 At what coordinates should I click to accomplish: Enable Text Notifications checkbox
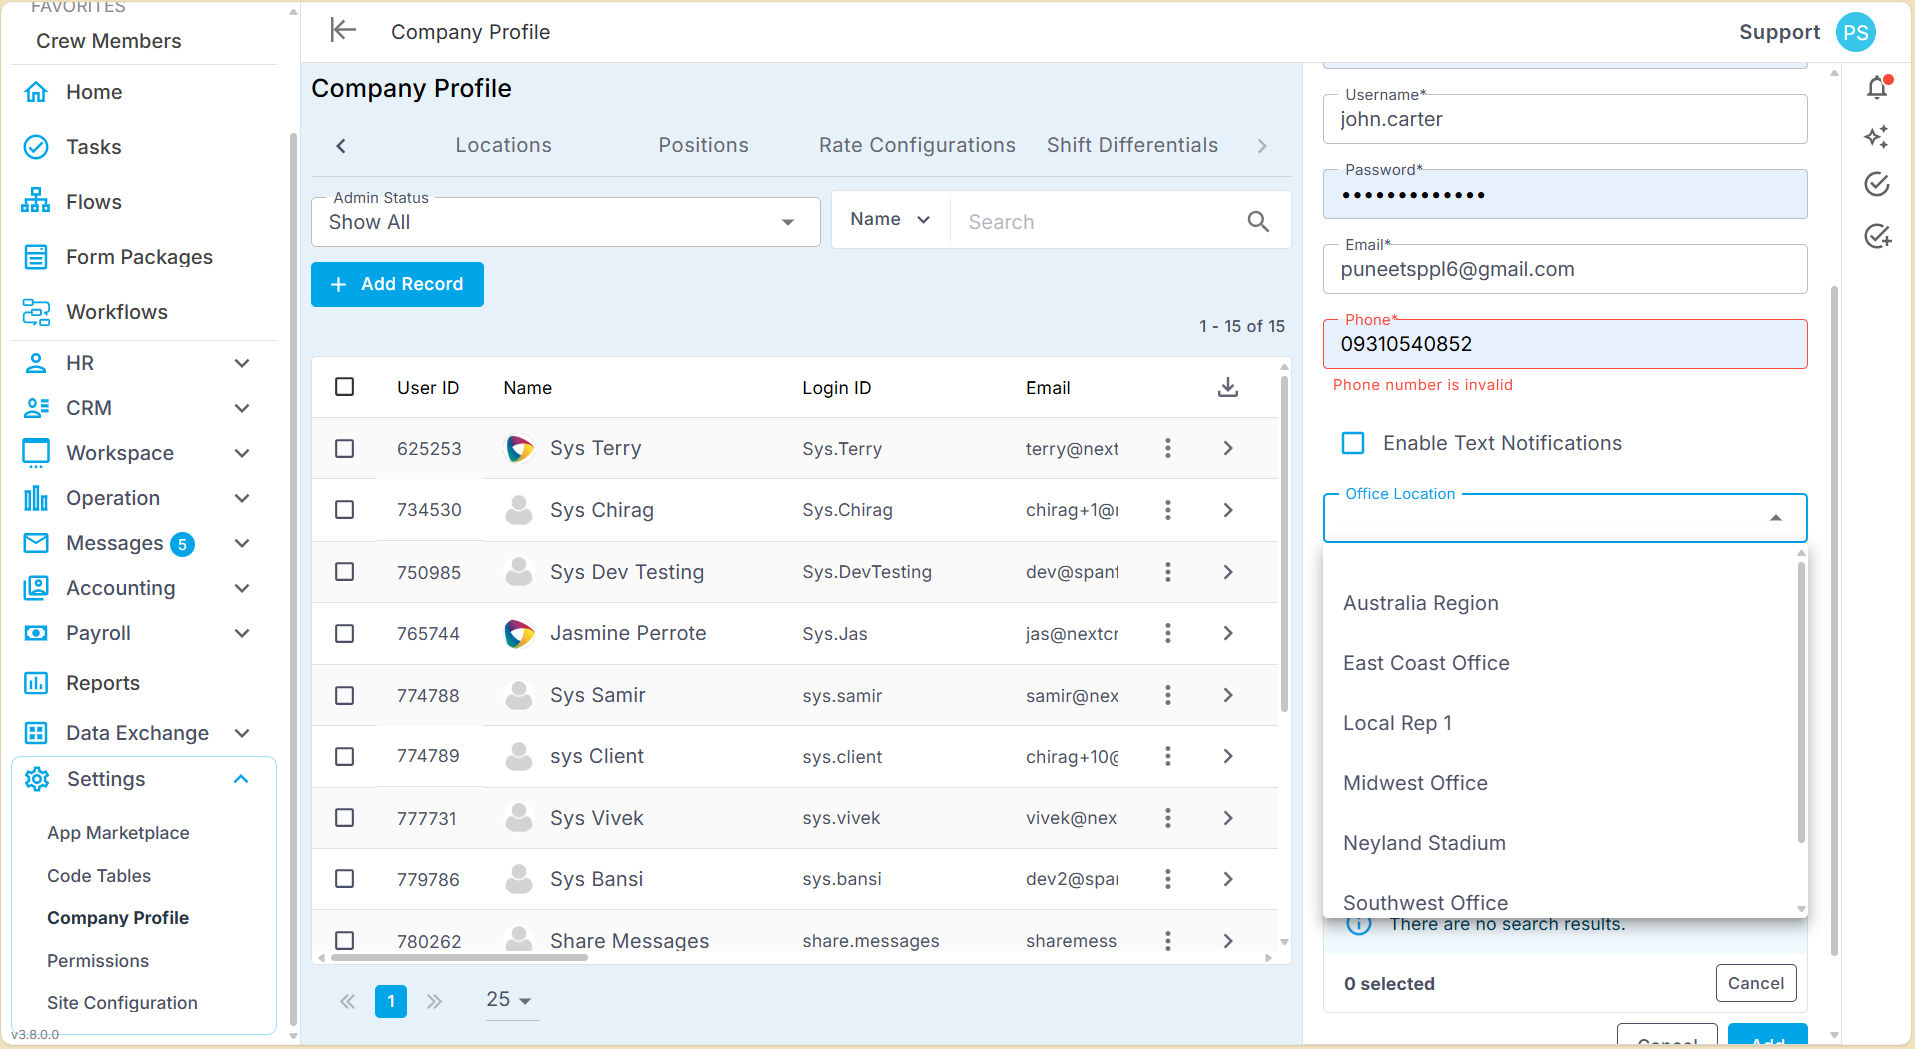pyautogui.click(x=1353, y=443)
